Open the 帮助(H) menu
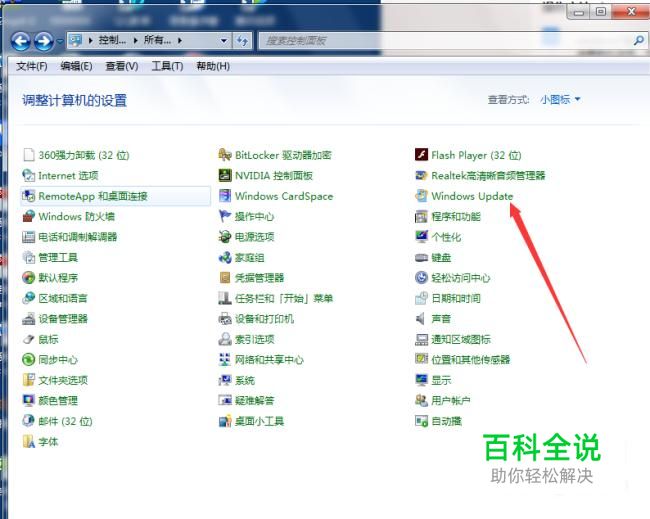 pos(213,66)
